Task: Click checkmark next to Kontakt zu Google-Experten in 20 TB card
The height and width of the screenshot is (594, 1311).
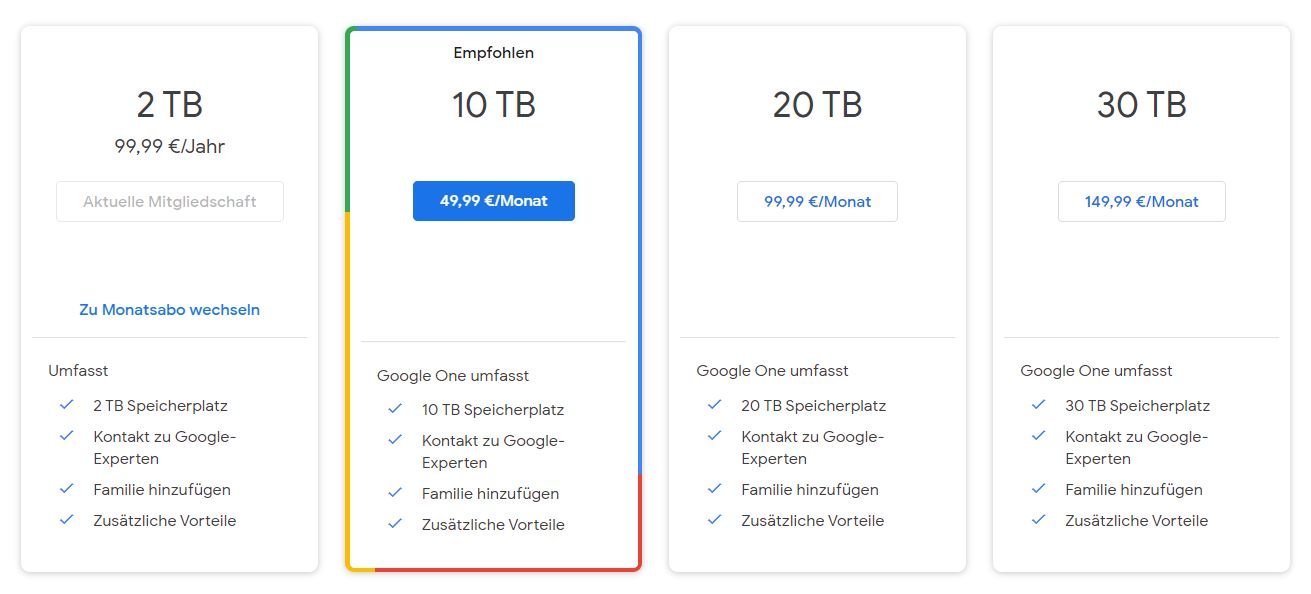Action: click(x=714, y=436)
